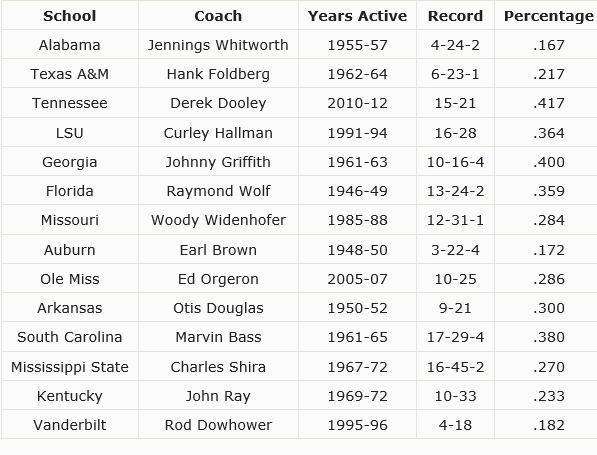This screenshot has width=597, height=455.
Task: Select the Georgia .400 percentage cell
Action: (549, 162)
